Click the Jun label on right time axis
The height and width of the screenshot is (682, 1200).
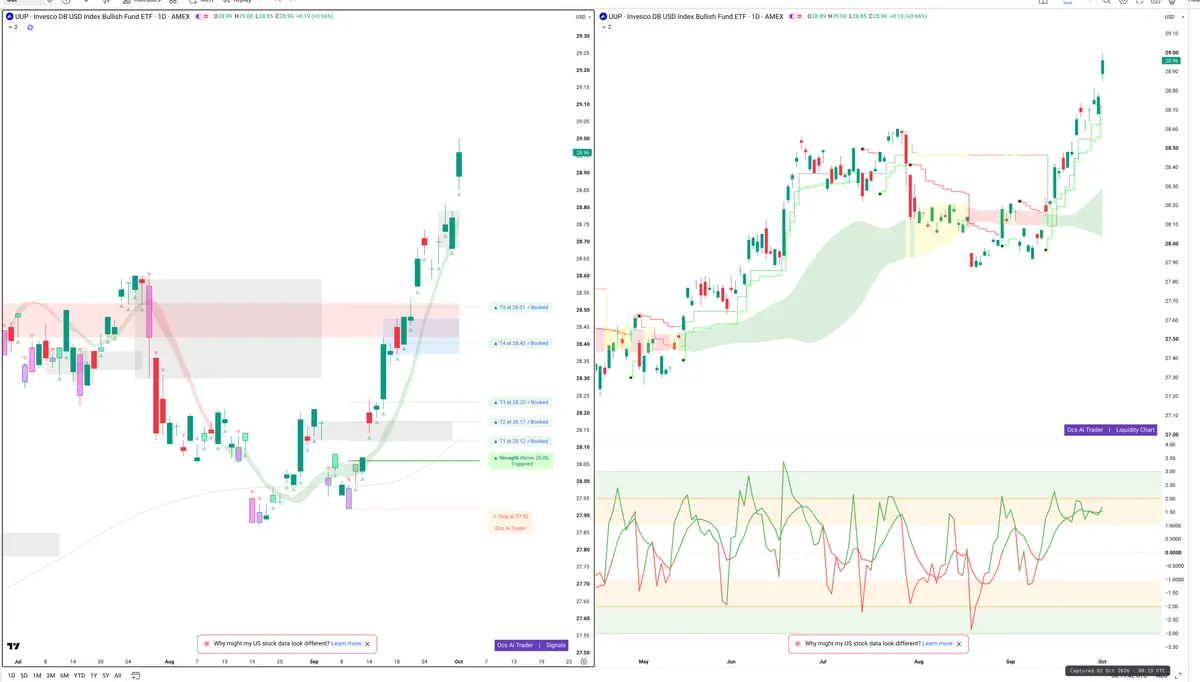pyautogui.click(x=731, y=662)
